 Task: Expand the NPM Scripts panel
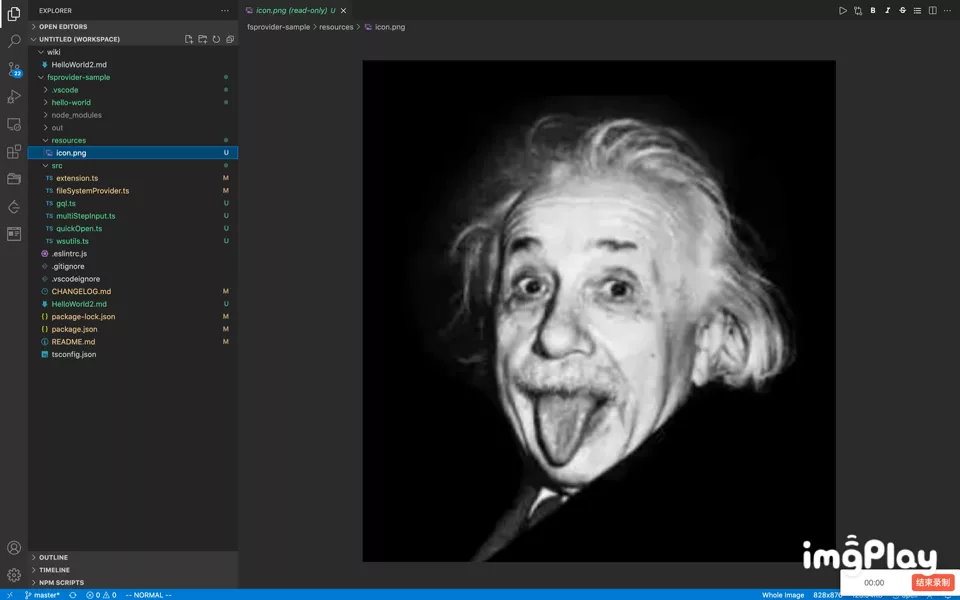[133, 582]
